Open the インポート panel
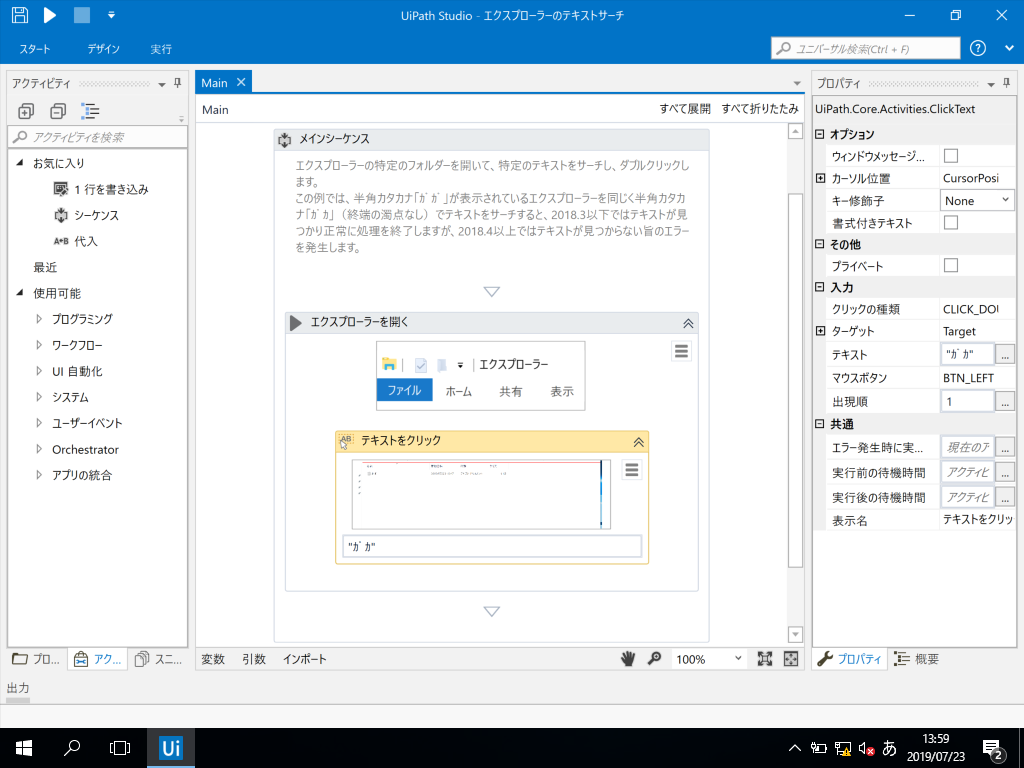This screenshot has height=768, width=1024. pyautogui.click(x=304, y=659)
